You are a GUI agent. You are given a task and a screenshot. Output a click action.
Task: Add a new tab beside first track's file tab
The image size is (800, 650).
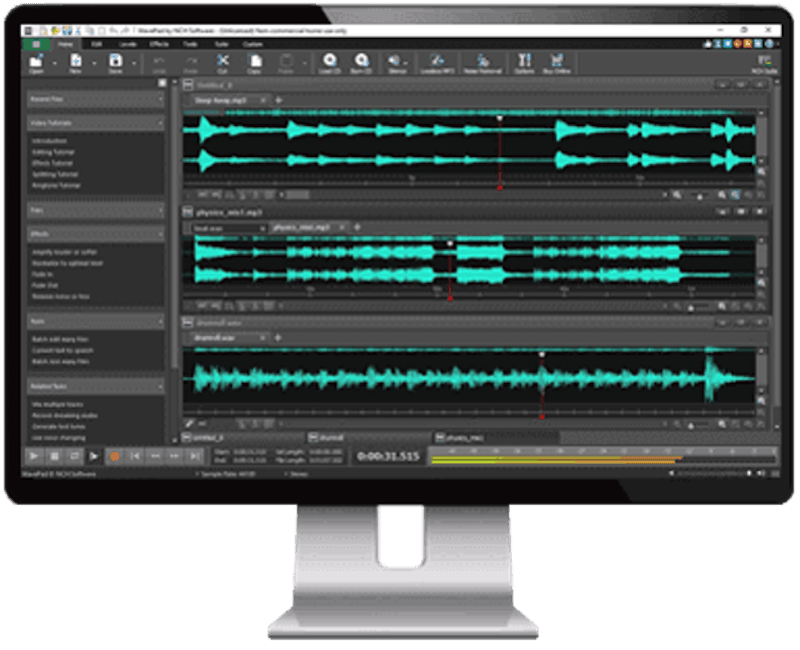click(279, 101)
